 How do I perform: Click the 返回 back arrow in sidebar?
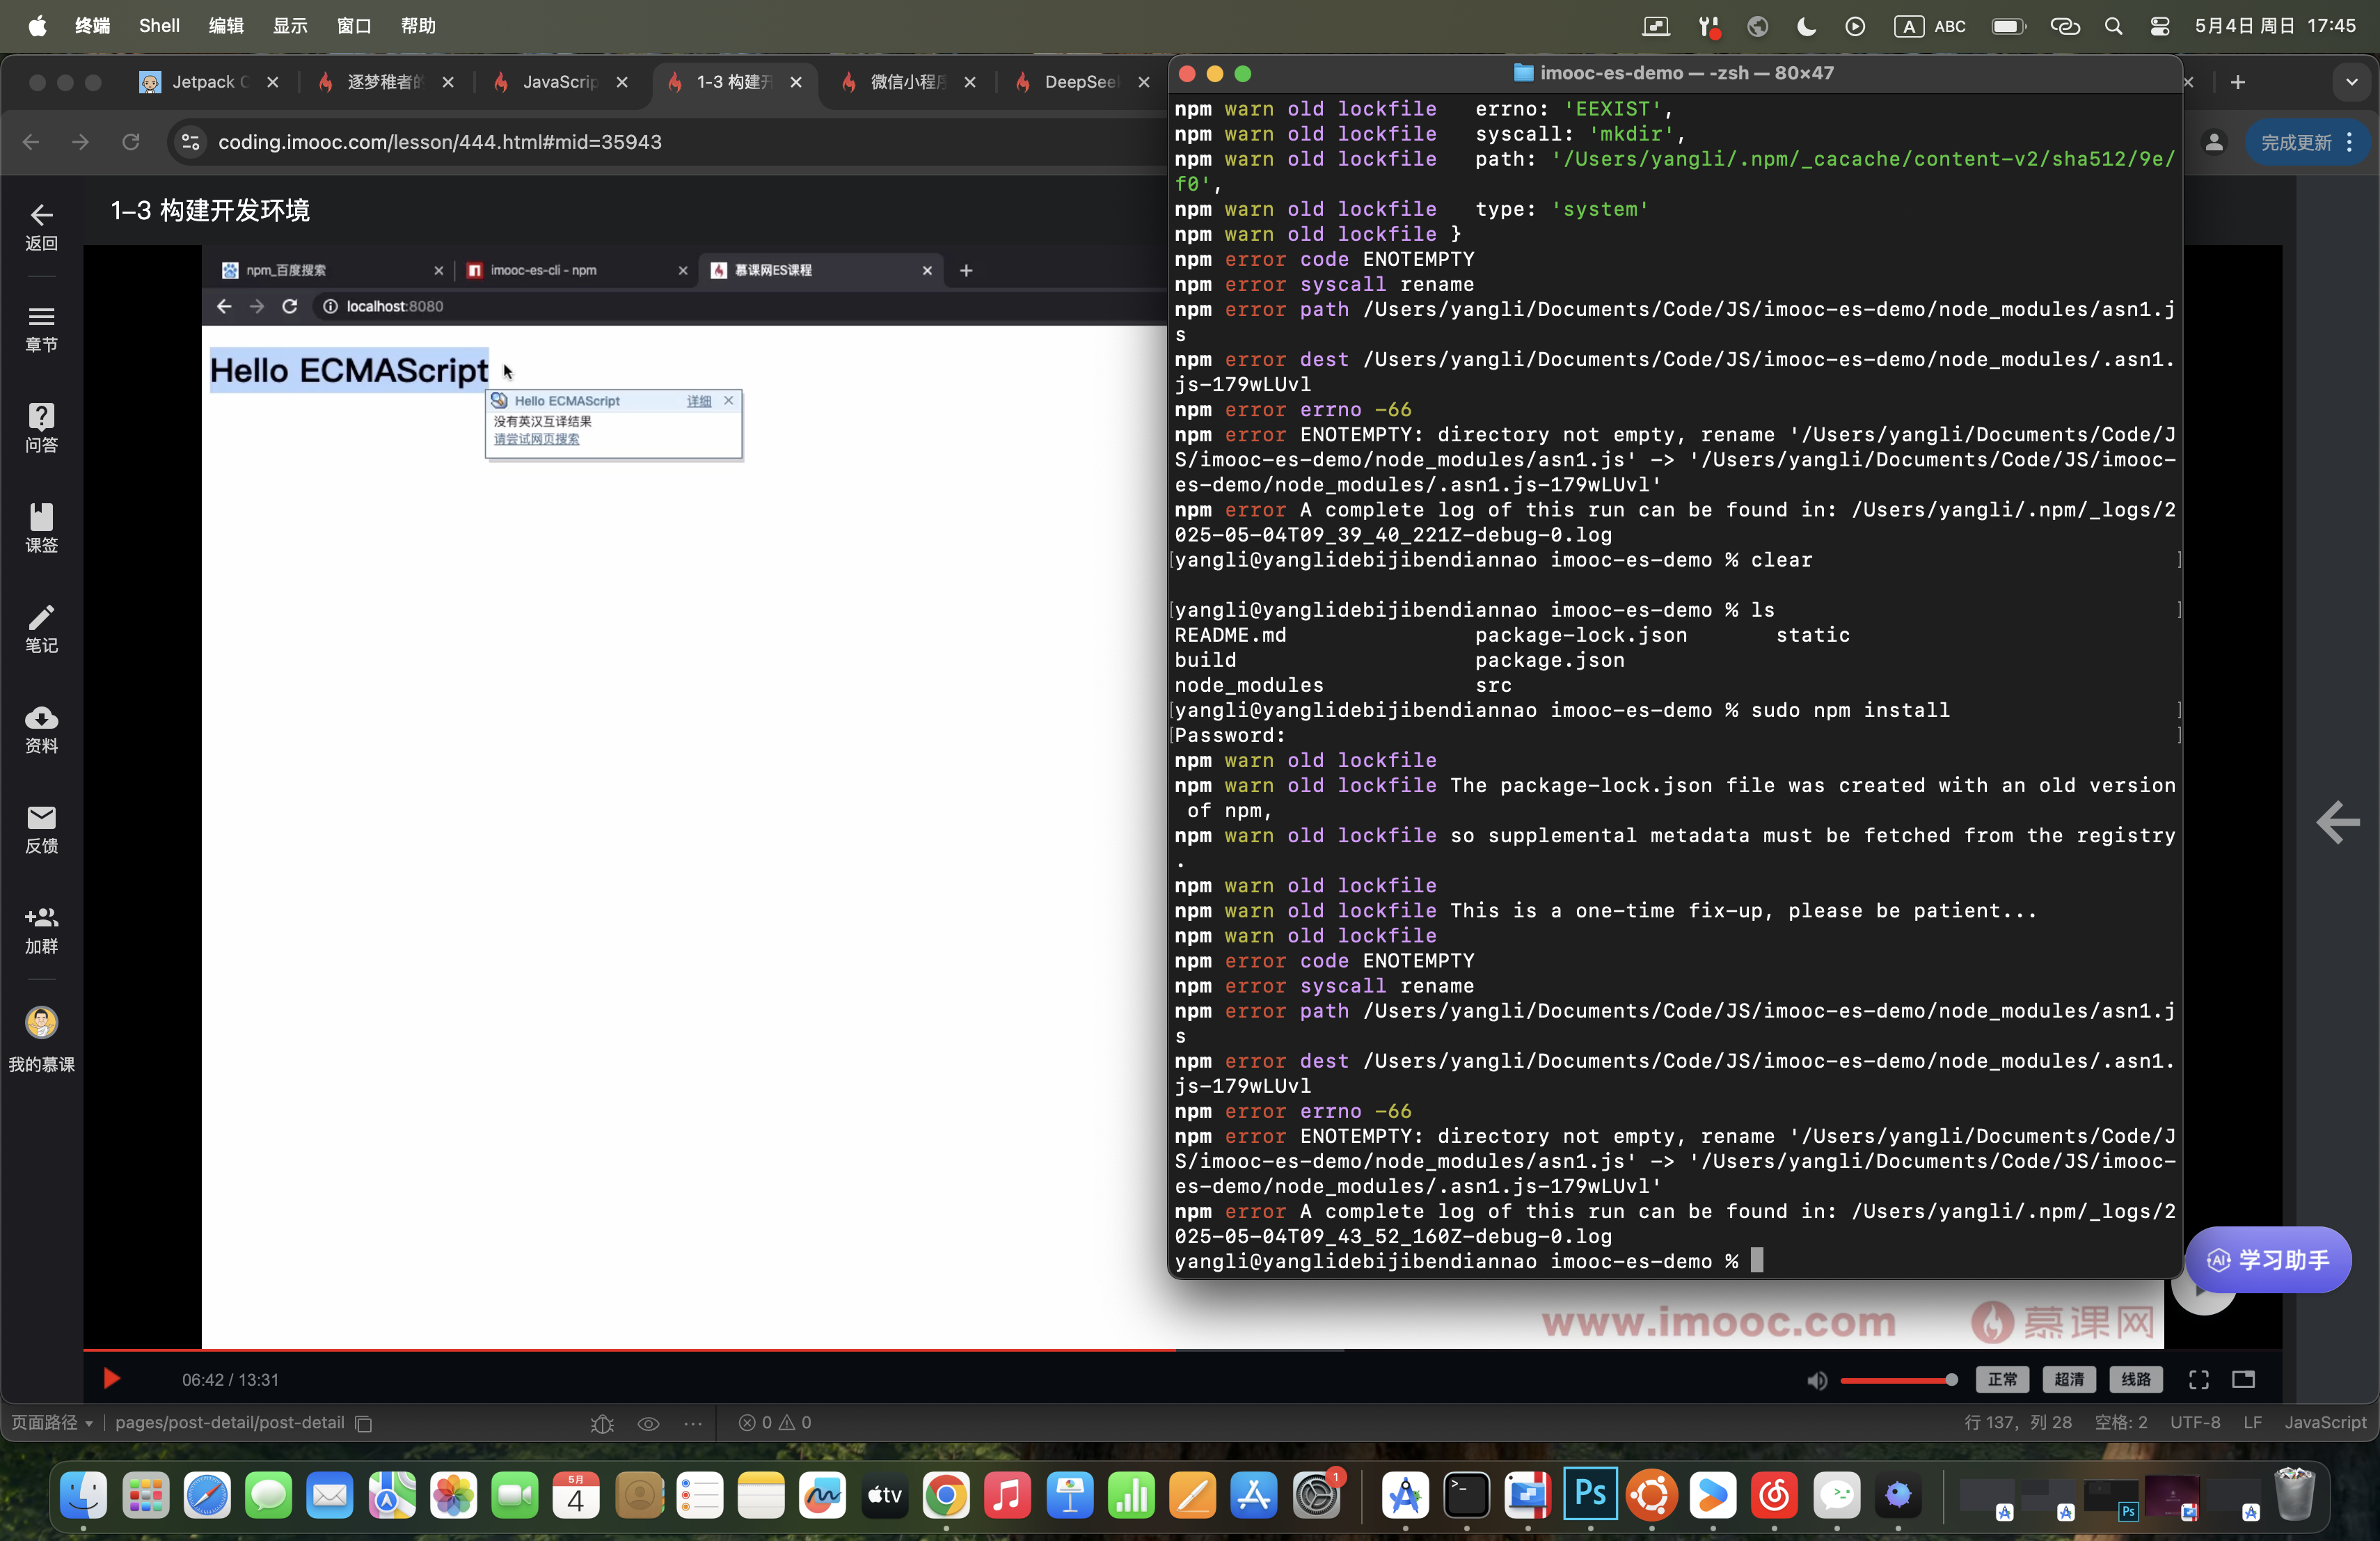(x=41, y=227)
